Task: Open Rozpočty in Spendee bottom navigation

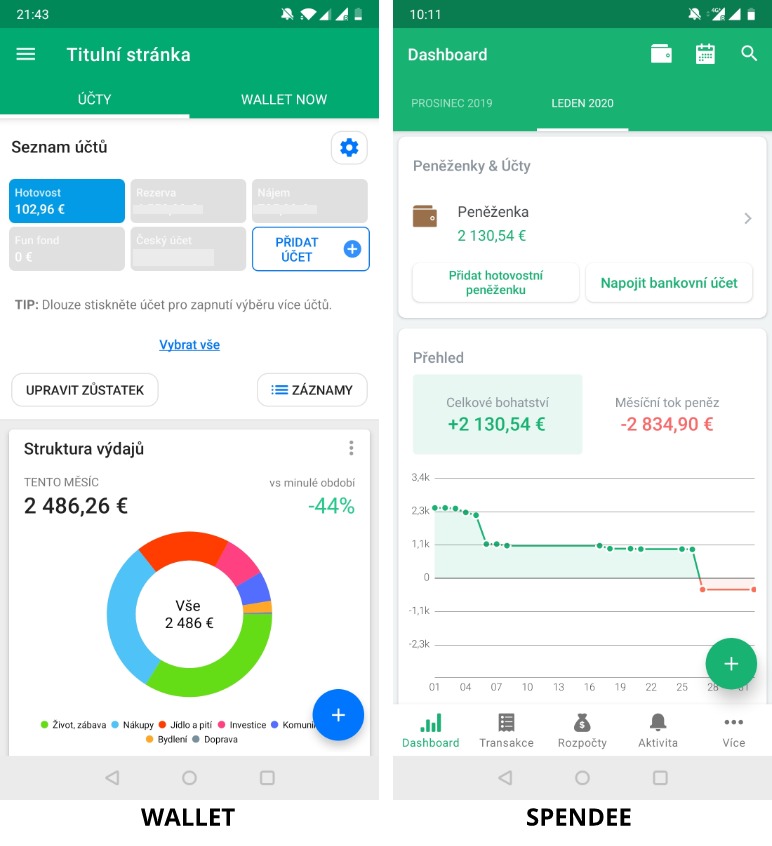Action: coord(582,731)
